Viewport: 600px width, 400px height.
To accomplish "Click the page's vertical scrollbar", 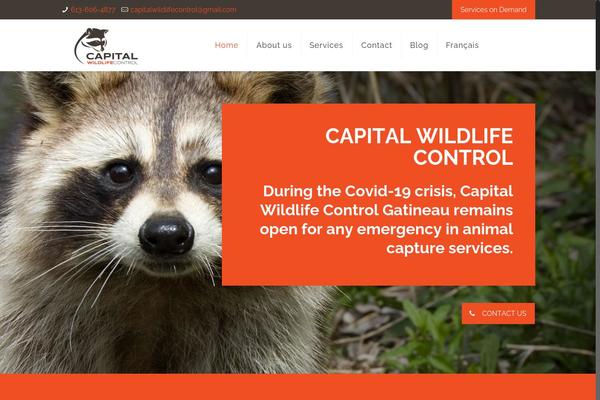I will tap(598, 200).
